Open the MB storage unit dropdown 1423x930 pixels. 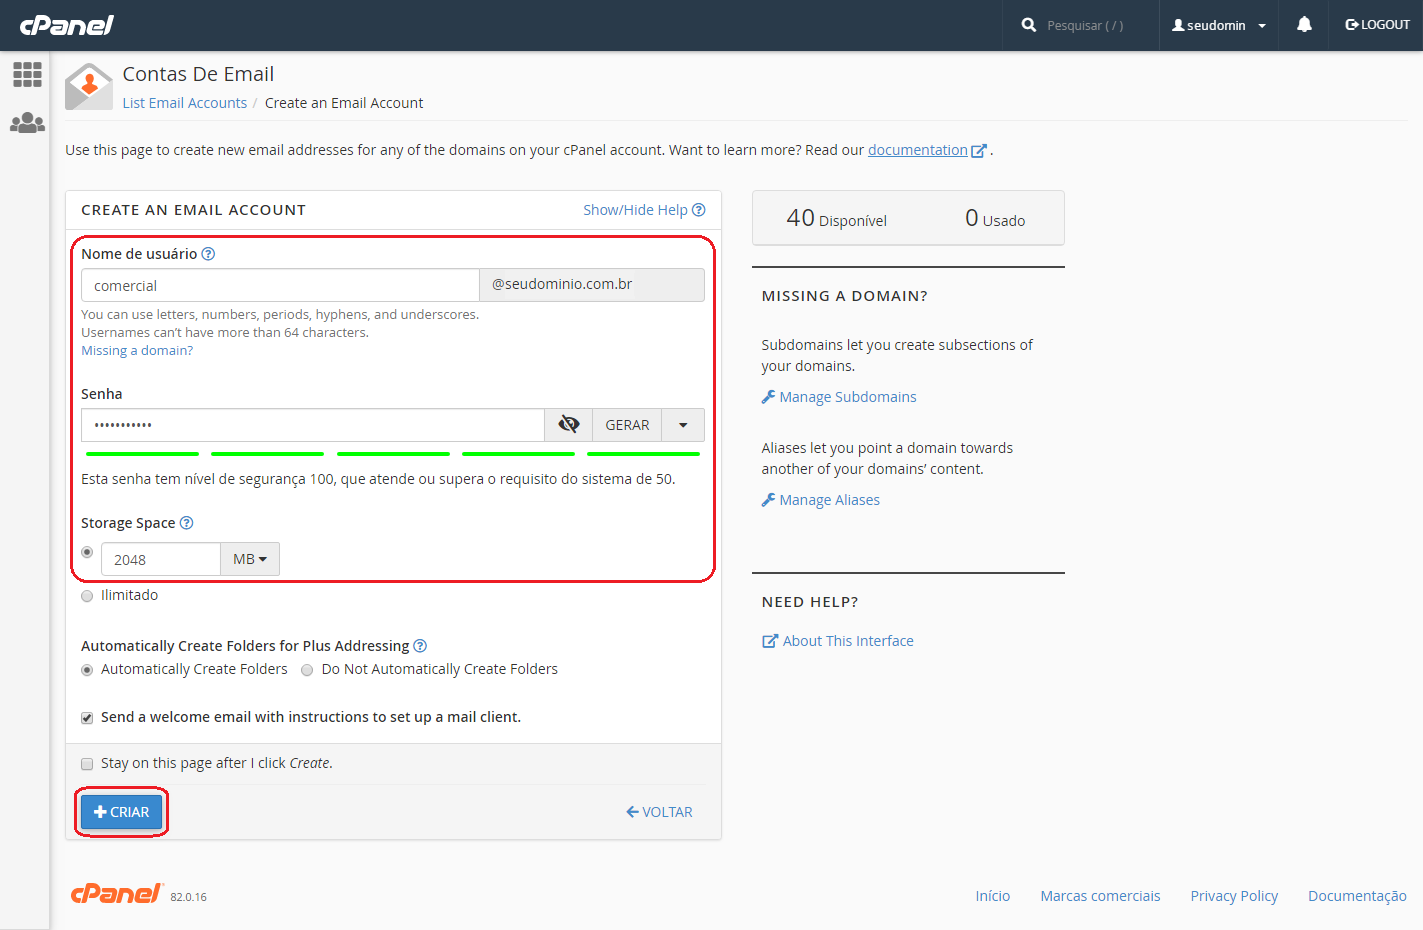250,559
